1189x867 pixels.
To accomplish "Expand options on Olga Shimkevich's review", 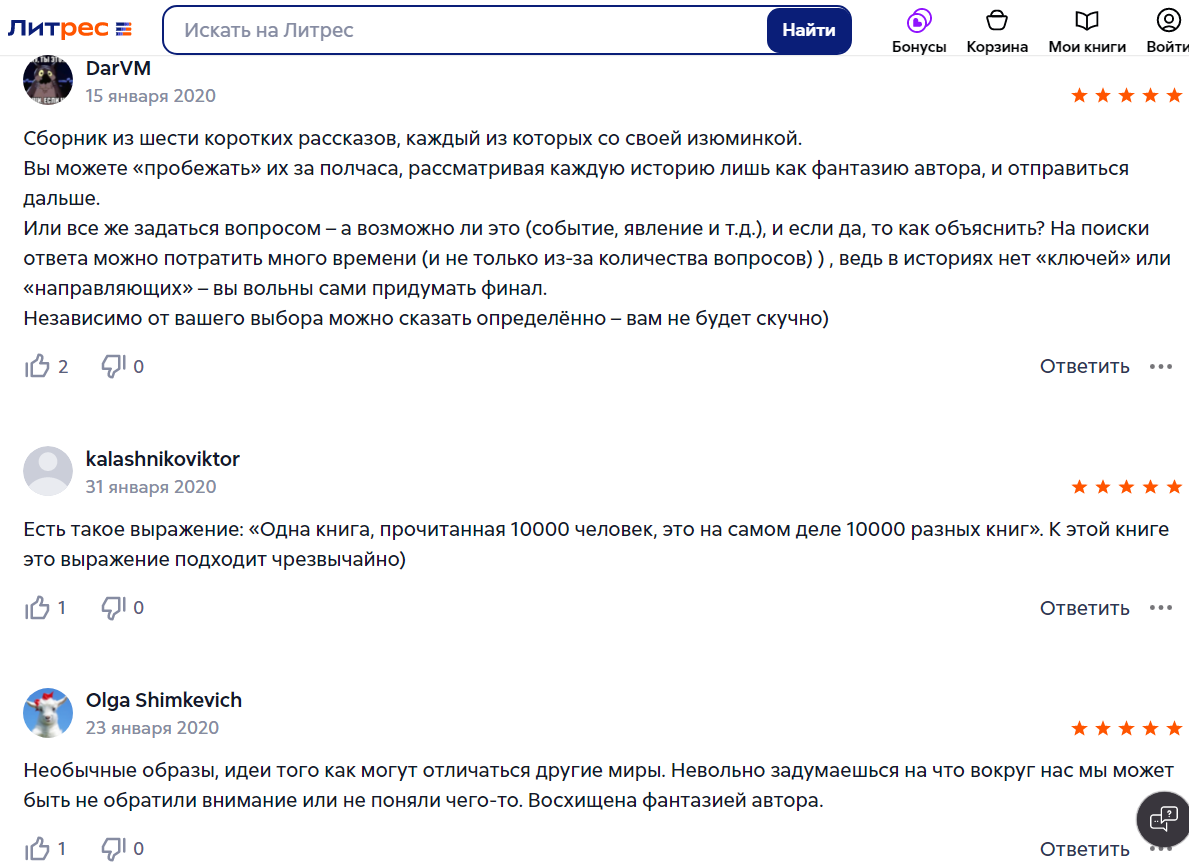I will 1160,849.
